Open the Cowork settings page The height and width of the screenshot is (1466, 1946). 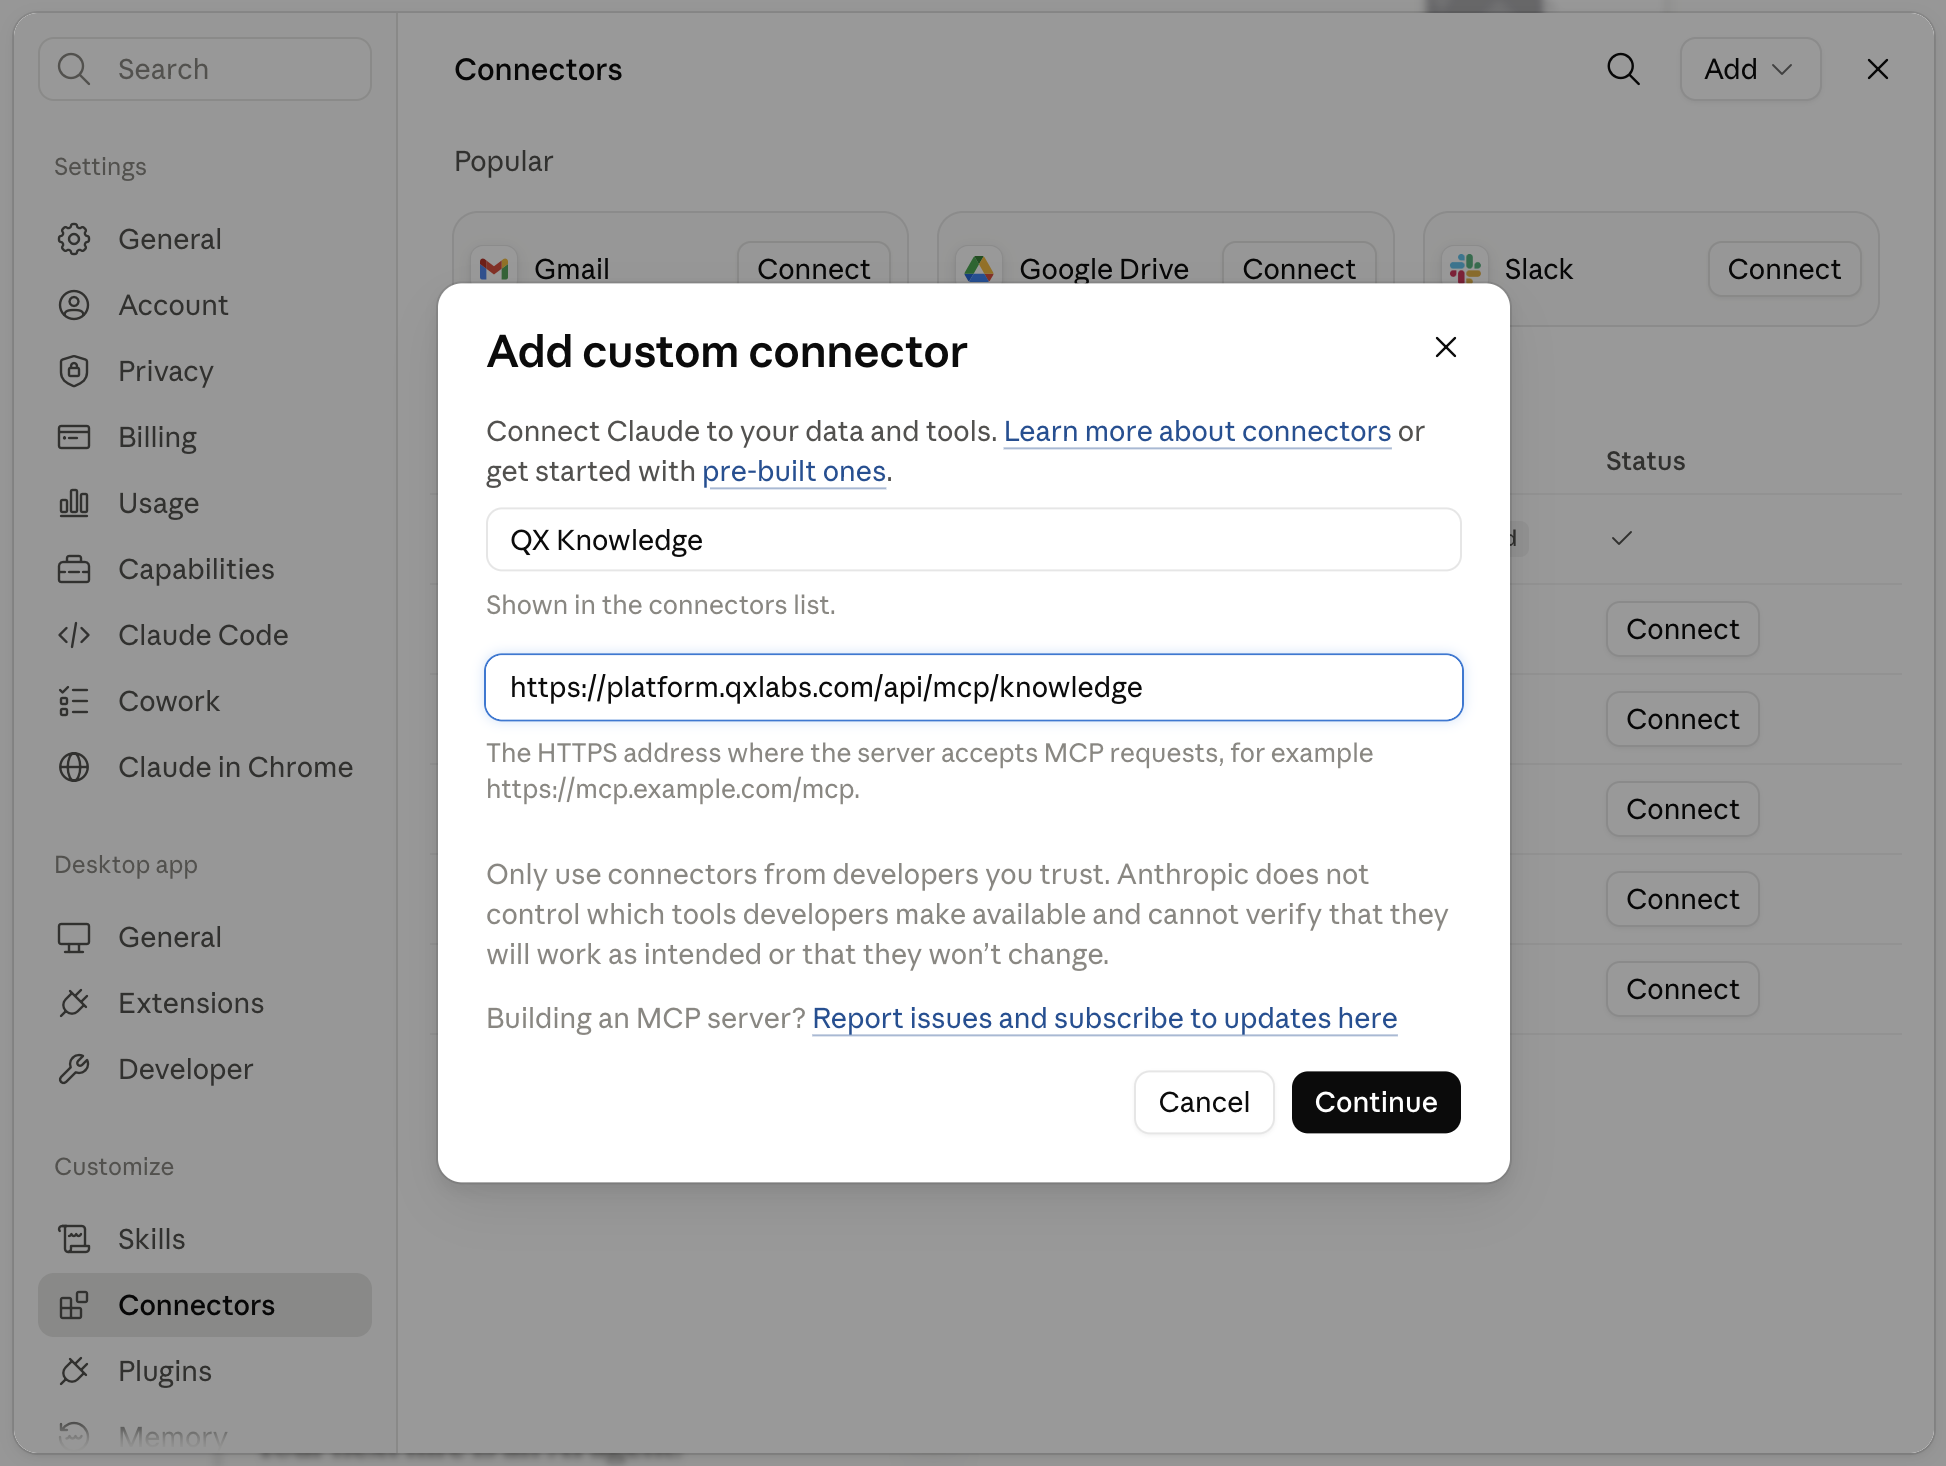point(204,701)
